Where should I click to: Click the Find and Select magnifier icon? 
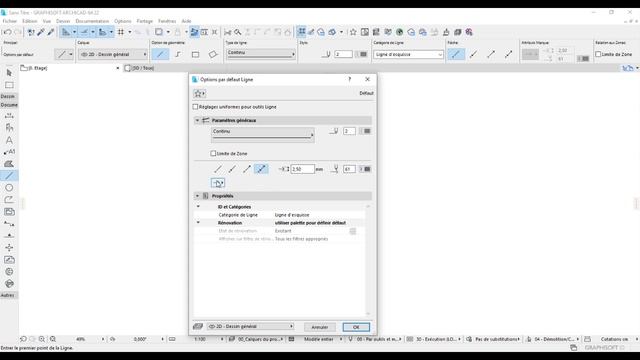pyautogui.click(x=238, y=32)
